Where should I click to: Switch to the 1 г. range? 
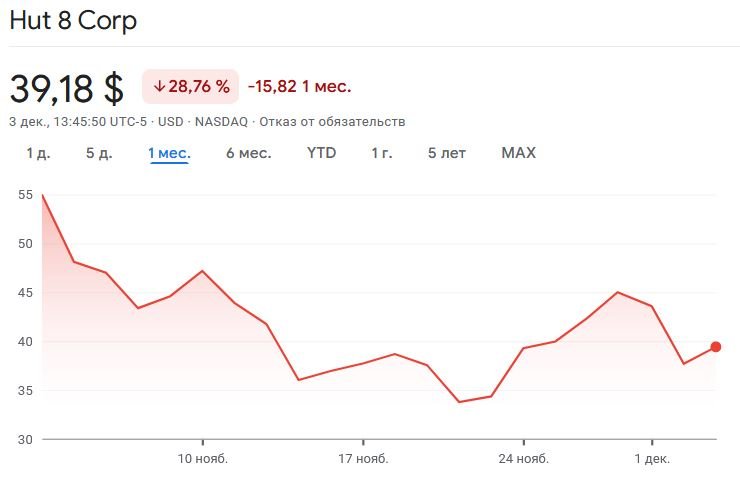382,153
